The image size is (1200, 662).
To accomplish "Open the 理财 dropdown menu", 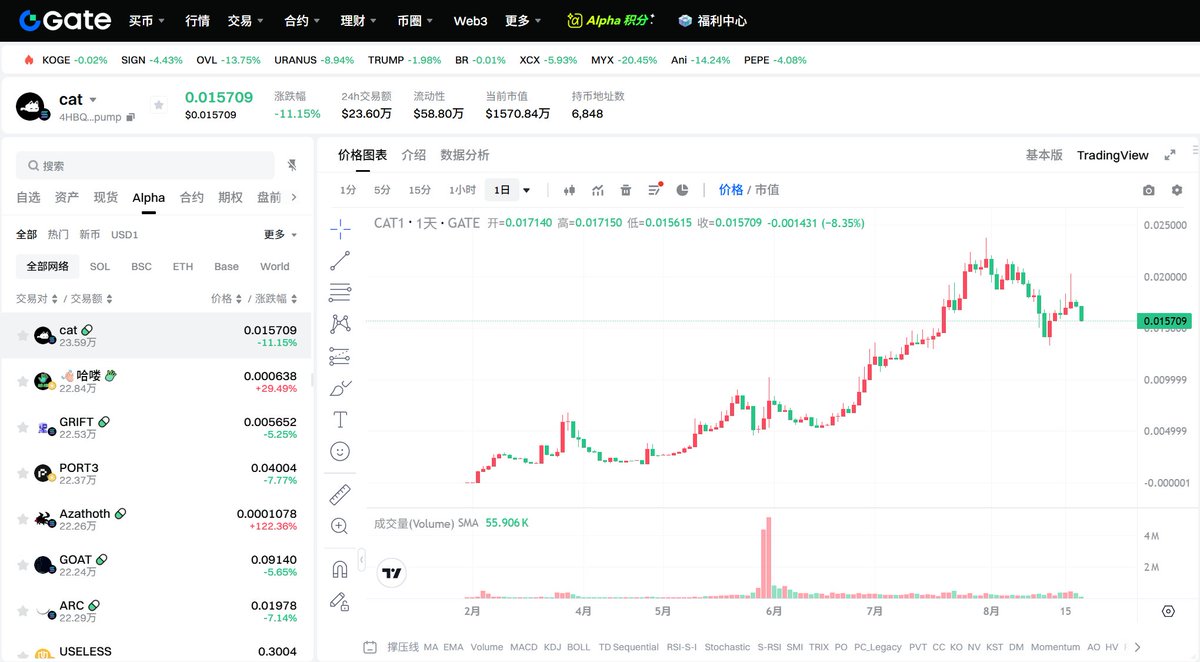I will click(x=360, y=20).
